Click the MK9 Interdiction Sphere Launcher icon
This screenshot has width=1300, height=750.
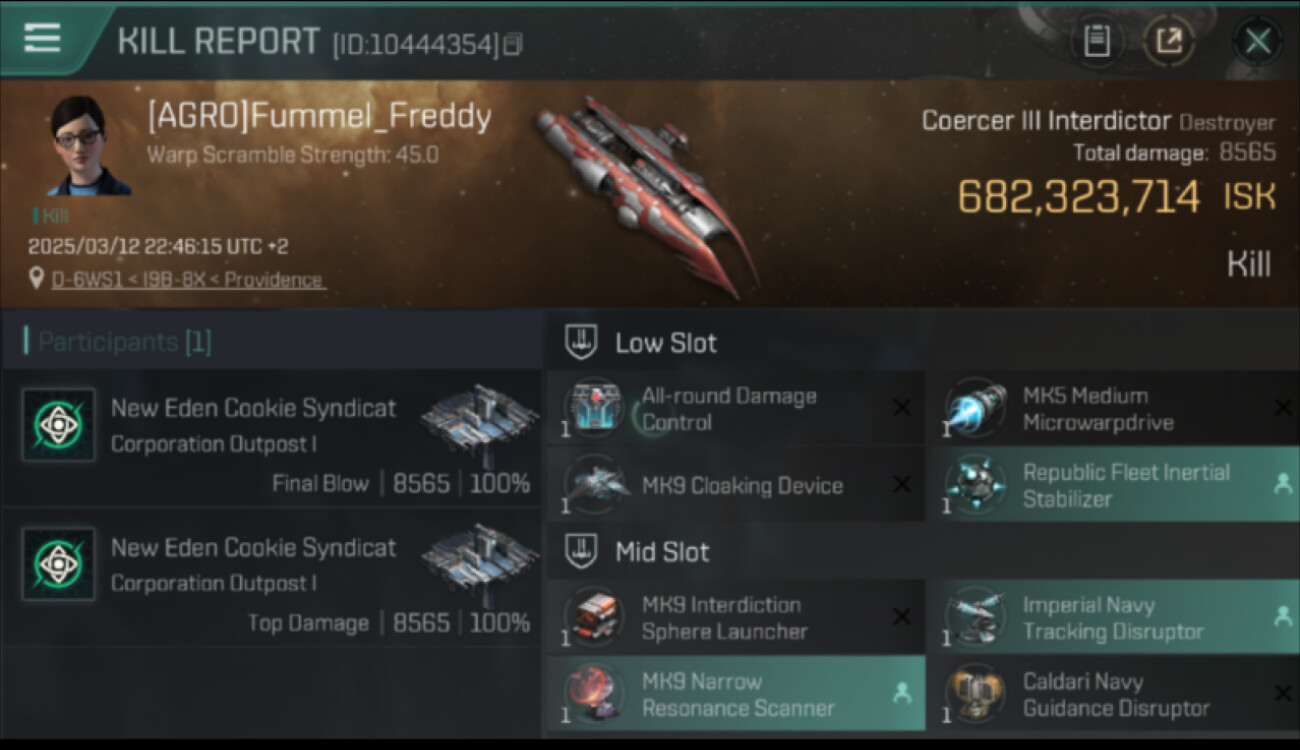[594, 618]
